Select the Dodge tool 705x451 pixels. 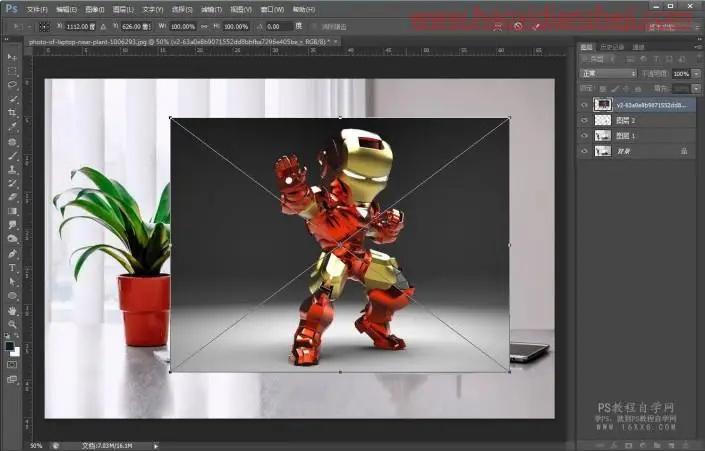point(12,239)
